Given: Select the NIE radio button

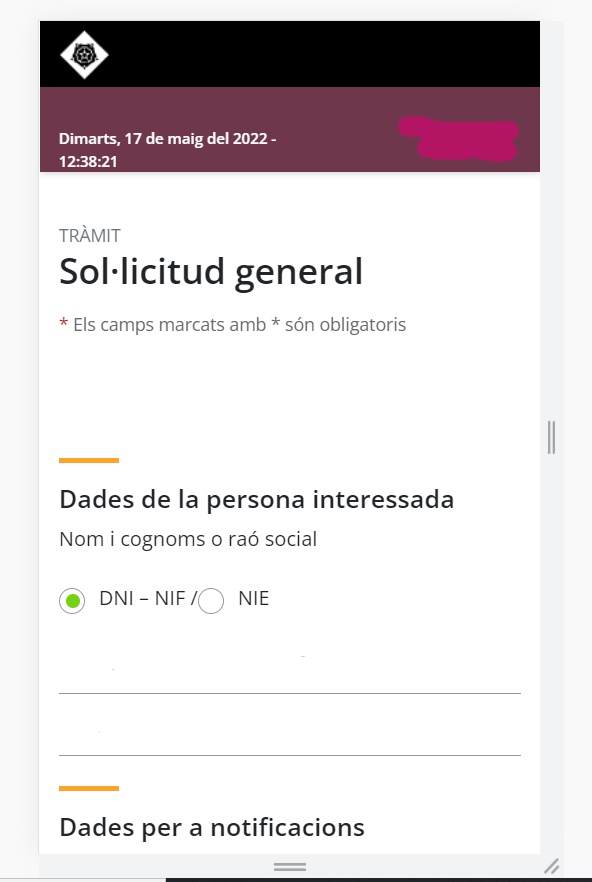Looking at the screenshot, I should (x=211, y=601).
